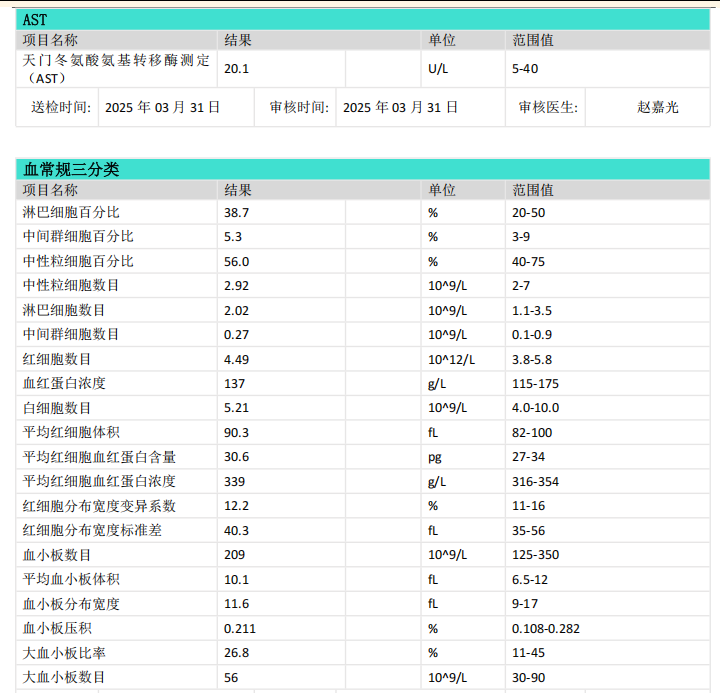The height and width of the screenshot is (693, 720).
Task: Click the reviewing doctor name 赵嘉光
Action: coord(657,107)
